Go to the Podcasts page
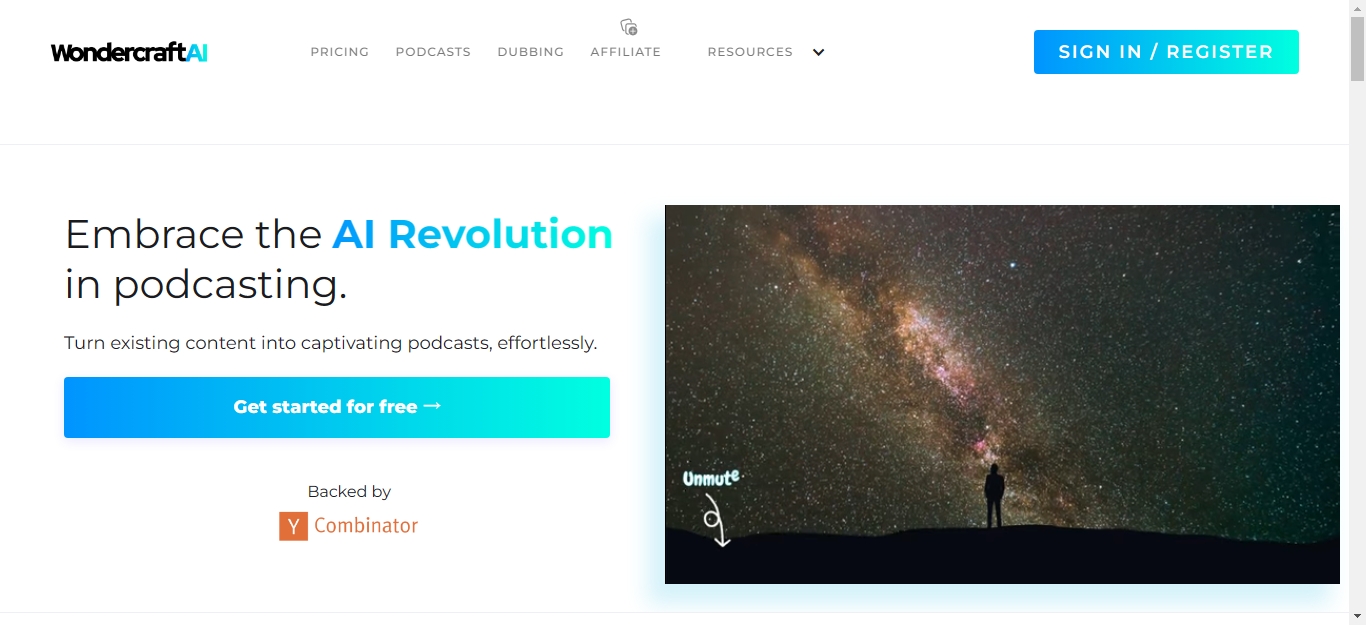 [x=433, y=52]
